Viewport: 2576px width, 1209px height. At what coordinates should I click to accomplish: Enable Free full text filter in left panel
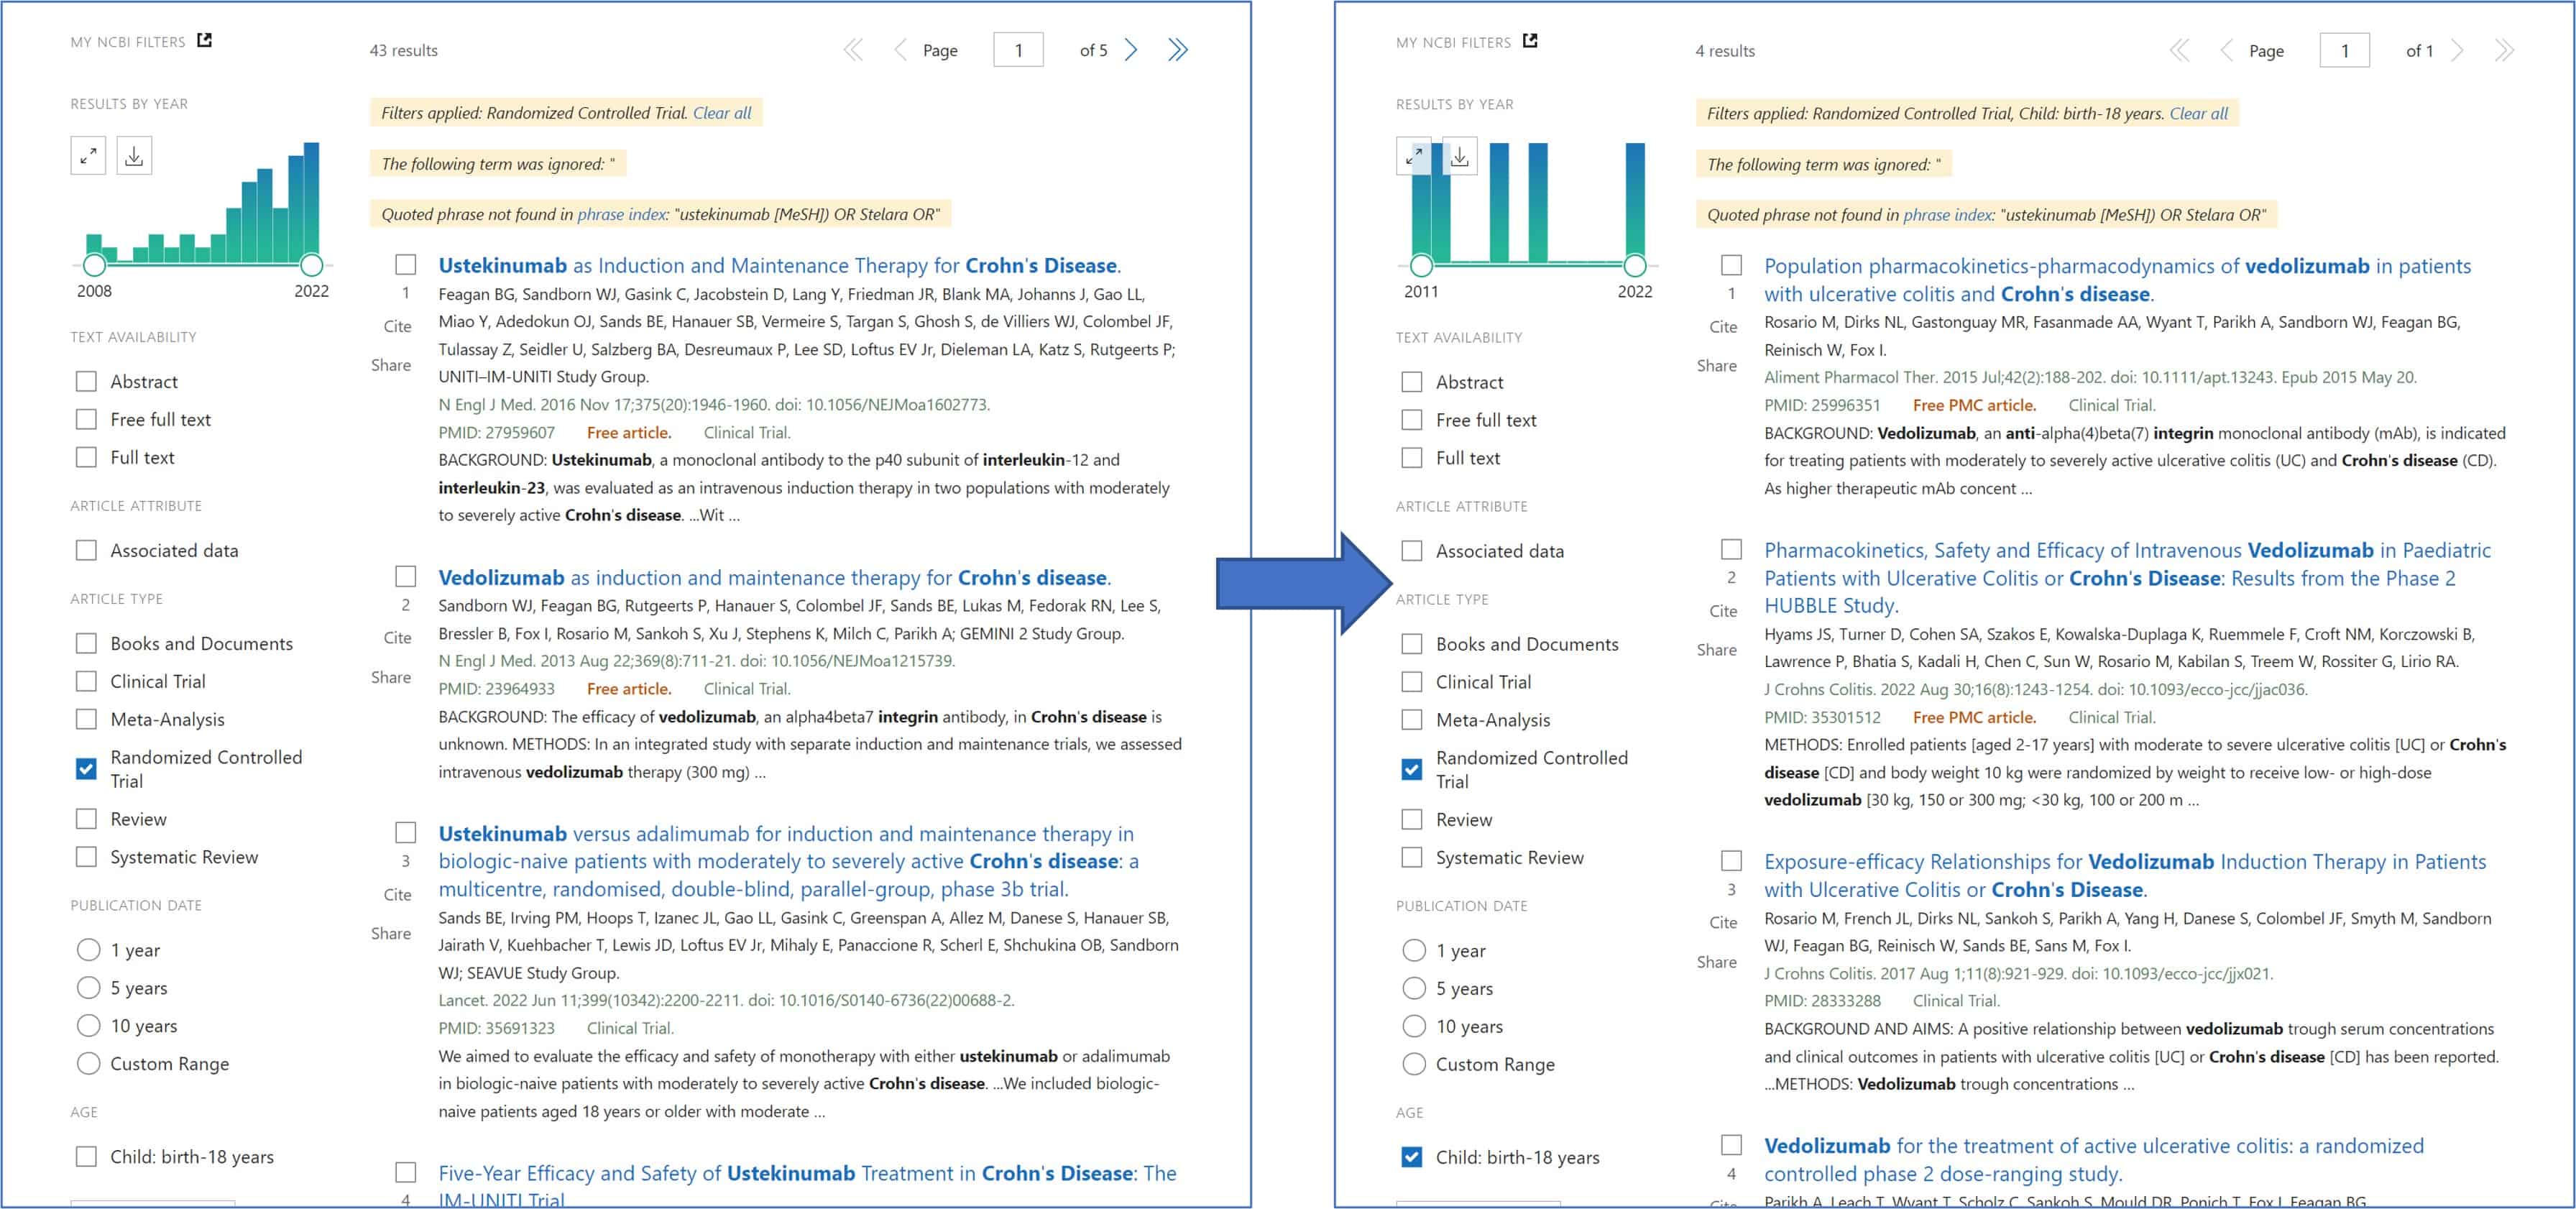pyautogui.click(x=87, y=420)
